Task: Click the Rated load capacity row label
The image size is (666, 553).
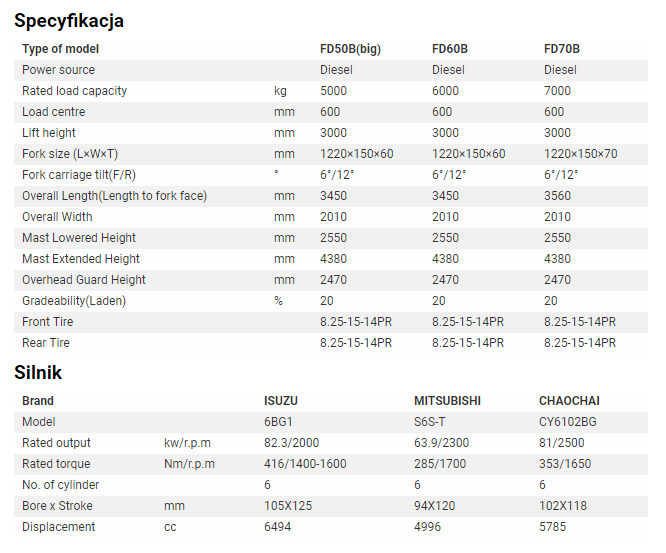Action: point(74,91)
